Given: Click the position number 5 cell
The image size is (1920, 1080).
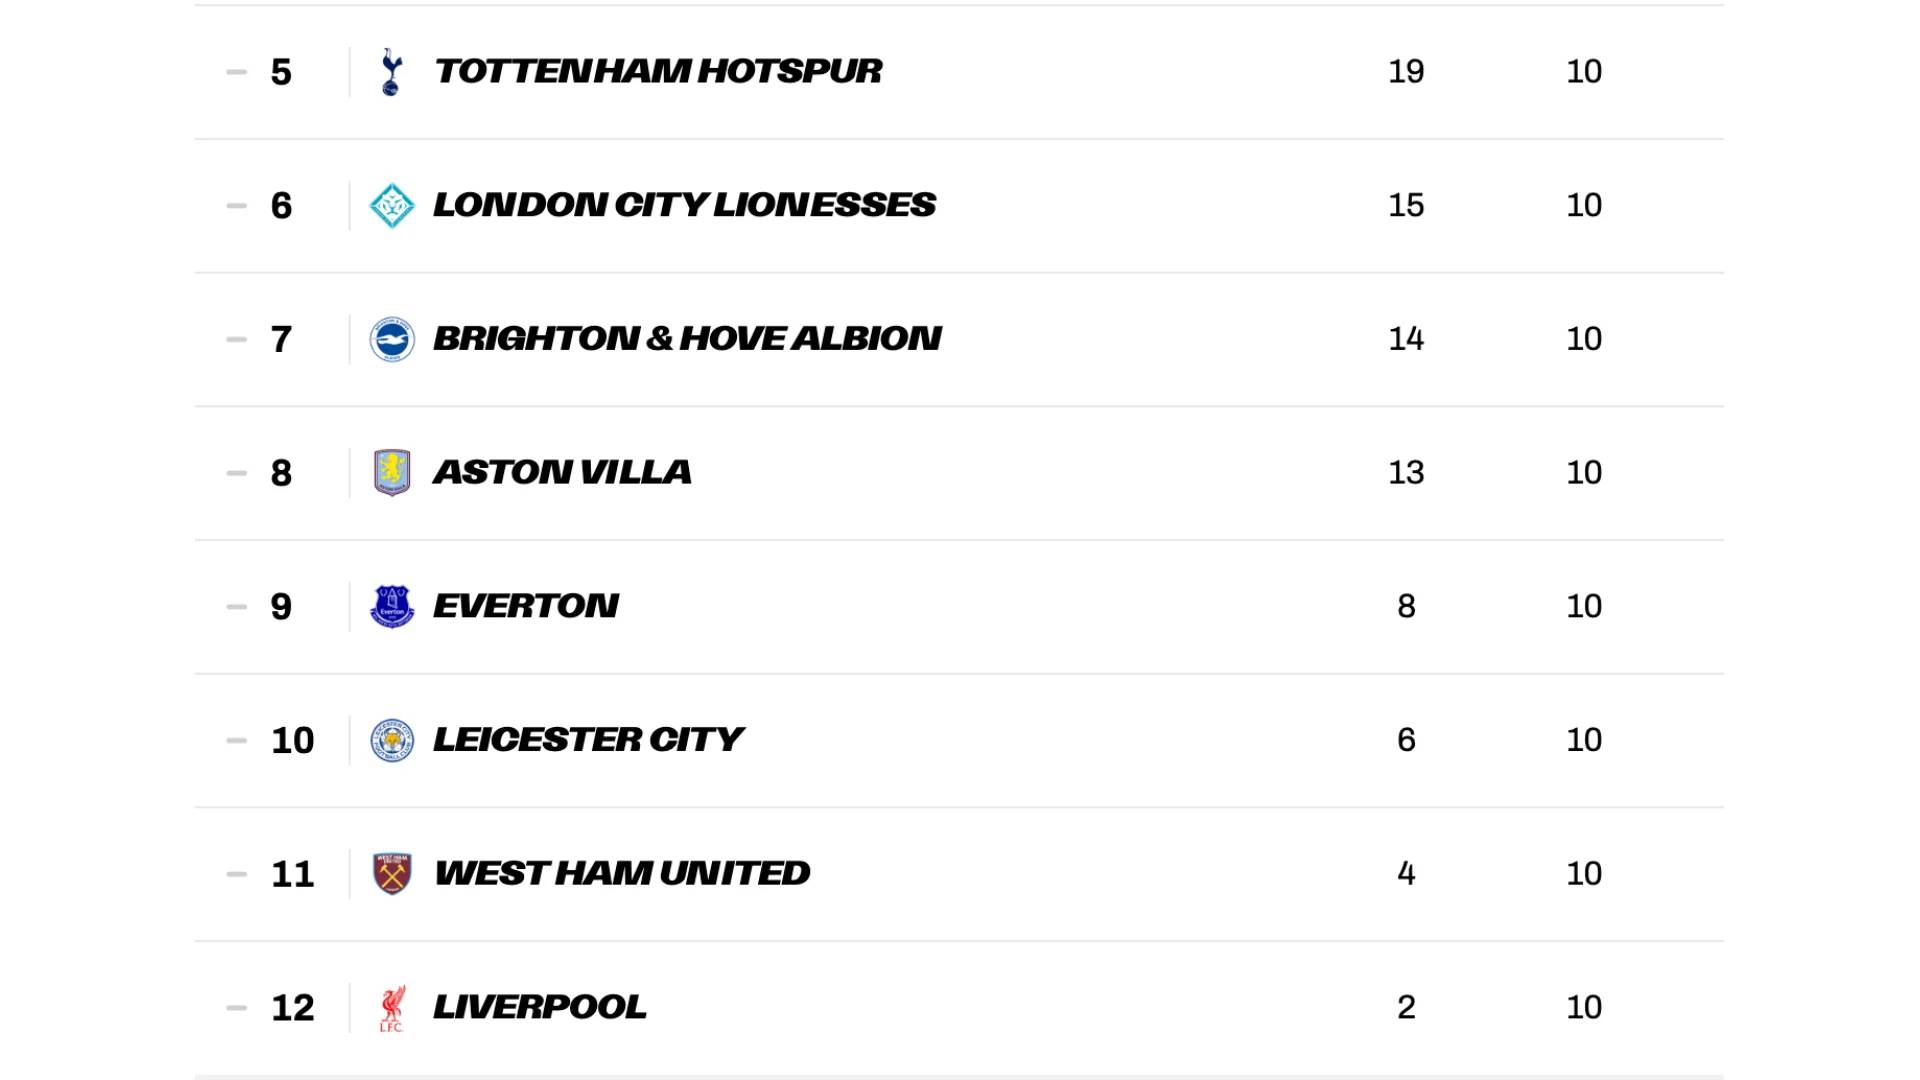Looking at the screenshot, I should (281, 72).
